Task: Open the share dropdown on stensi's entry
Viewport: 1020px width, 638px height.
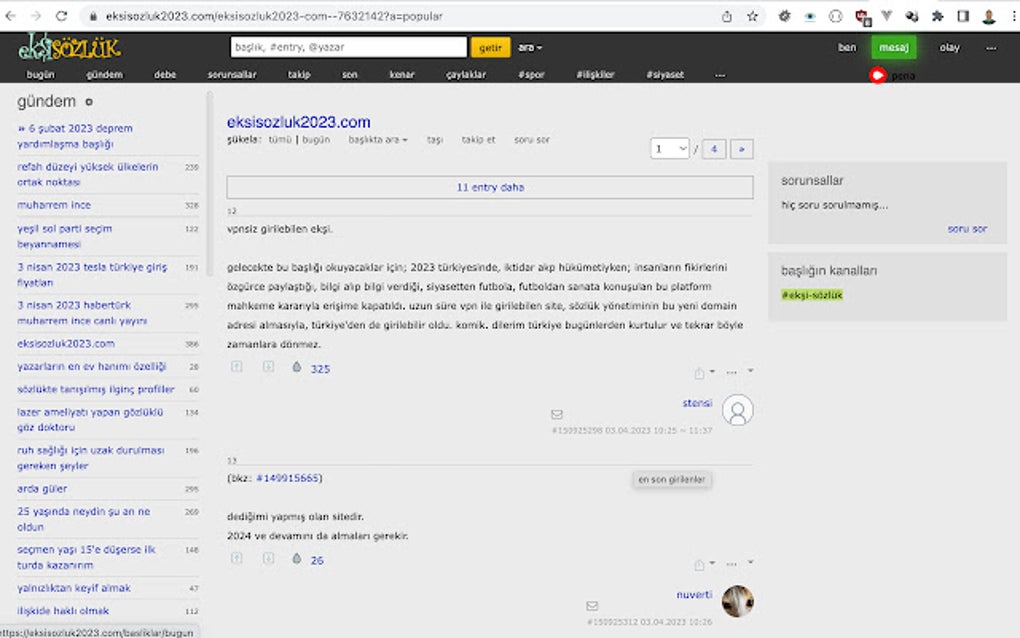Action: click(704, 373)
